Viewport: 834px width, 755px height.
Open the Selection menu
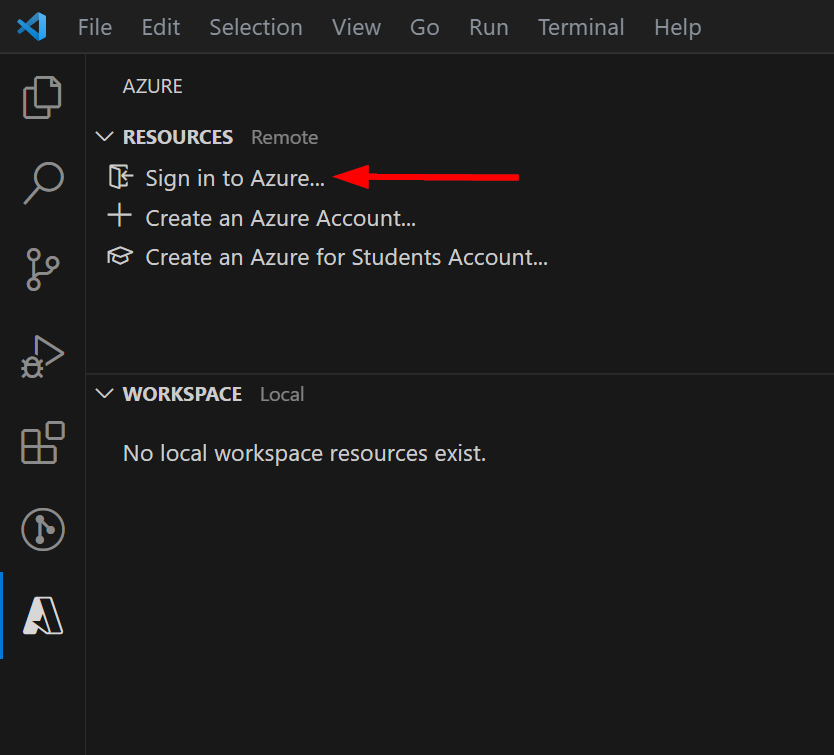click(x=256, y=27)
